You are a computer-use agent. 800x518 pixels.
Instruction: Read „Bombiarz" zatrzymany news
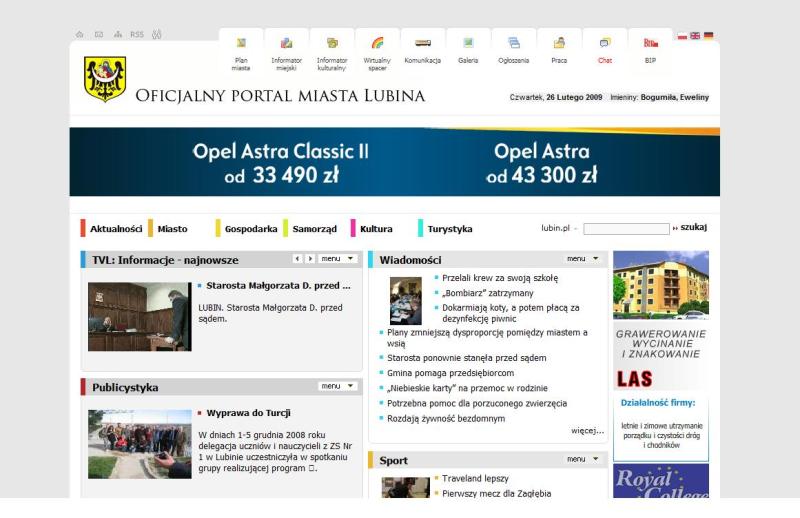[488, 293]
